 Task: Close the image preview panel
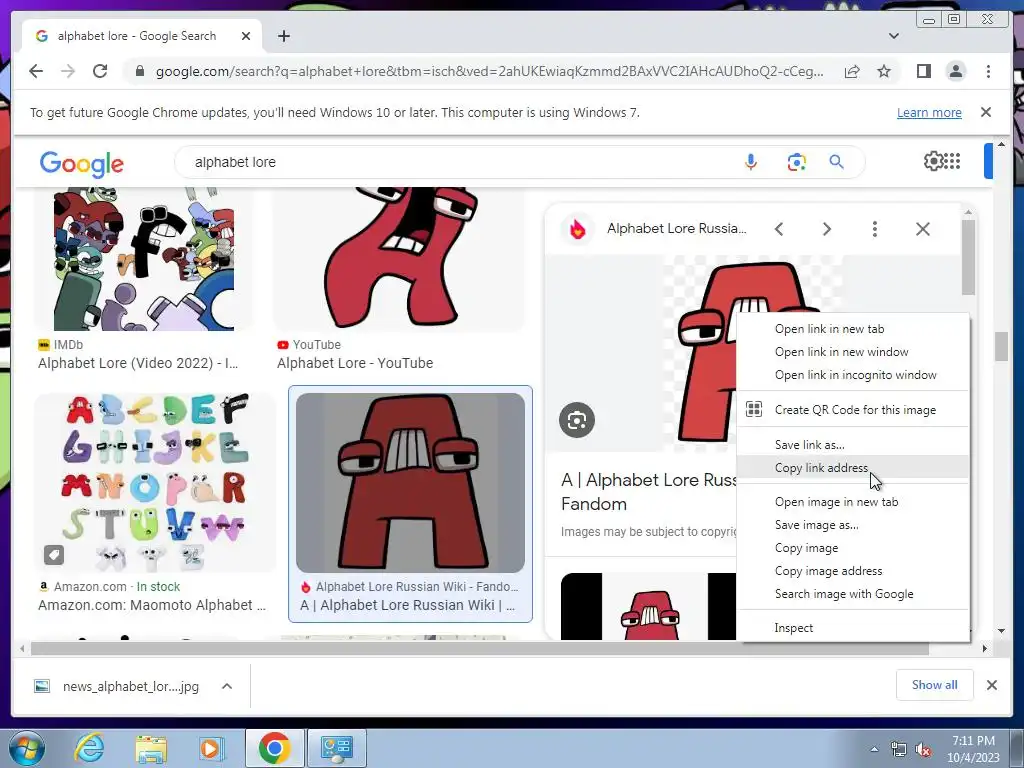point(922,229)
